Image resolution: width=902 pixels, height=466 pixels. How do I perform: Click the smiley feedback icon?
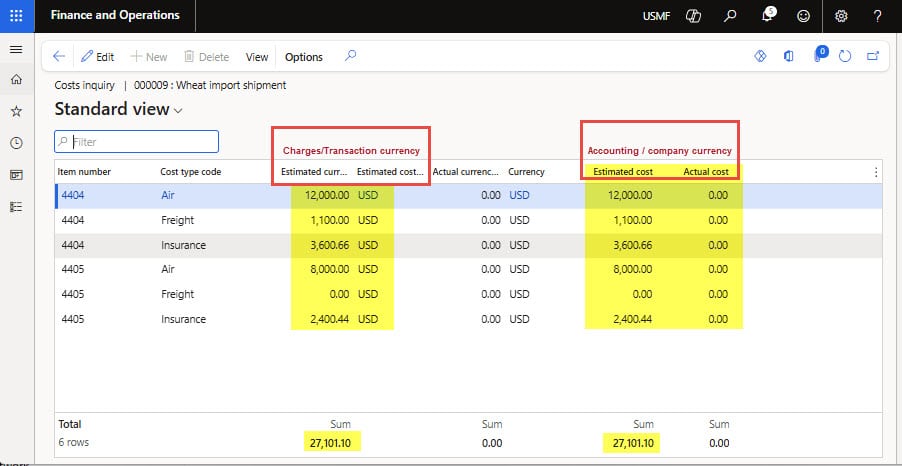(x=803, y=16)
